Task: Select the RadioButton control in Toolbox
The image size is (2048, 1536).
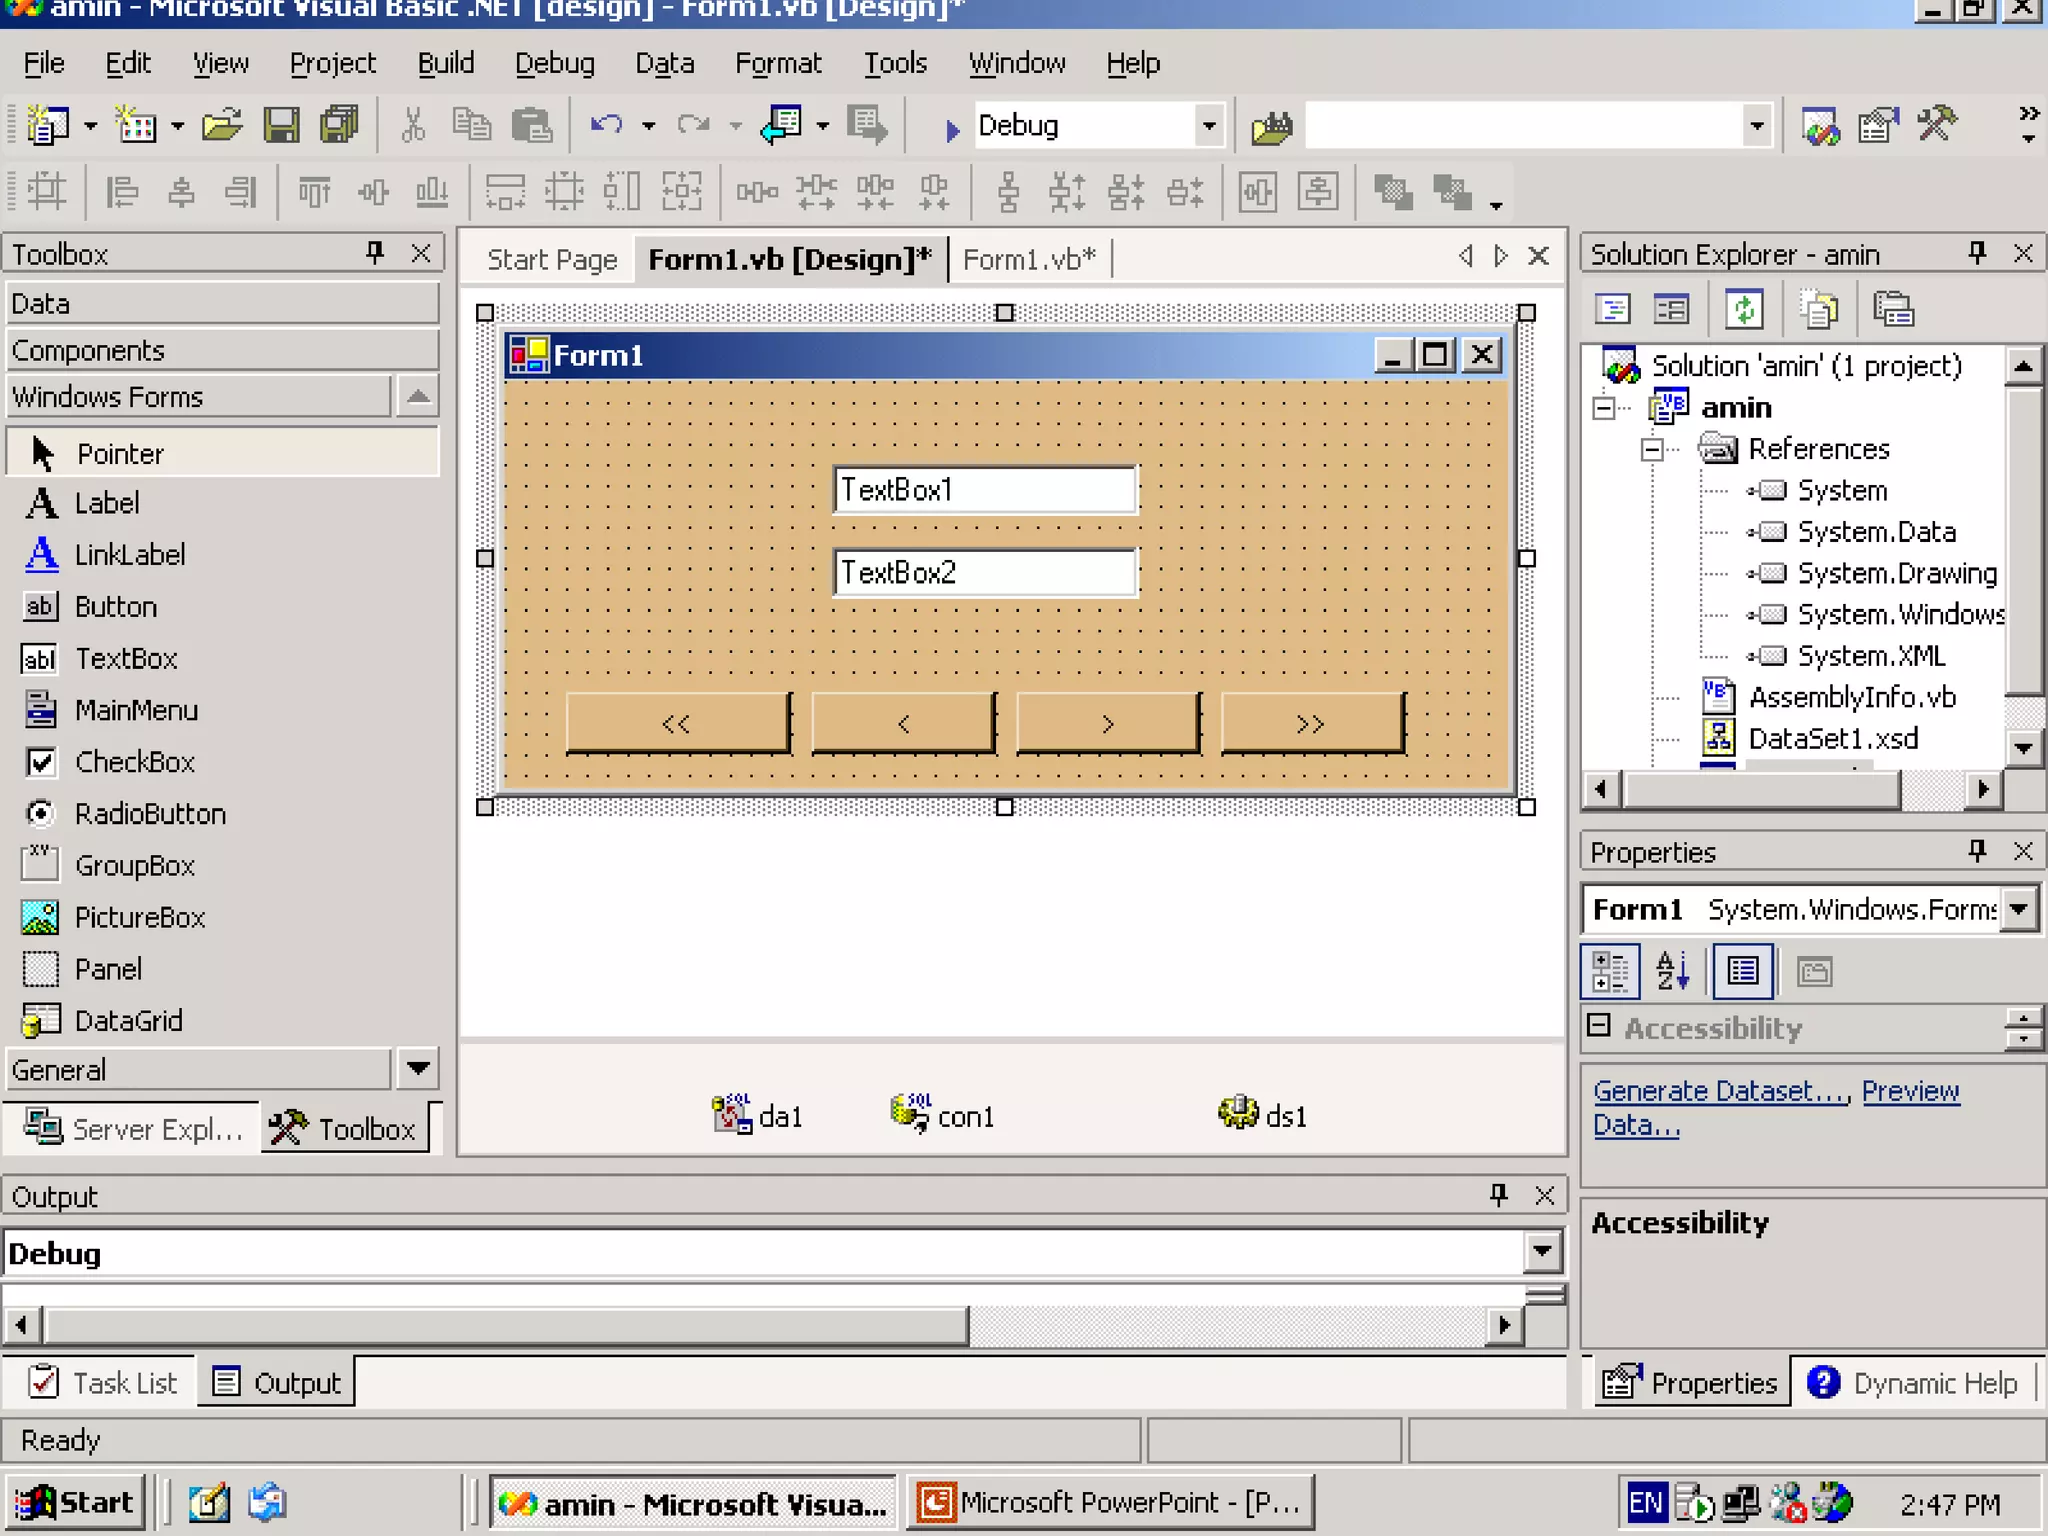Action: click(x=150, y=814)
